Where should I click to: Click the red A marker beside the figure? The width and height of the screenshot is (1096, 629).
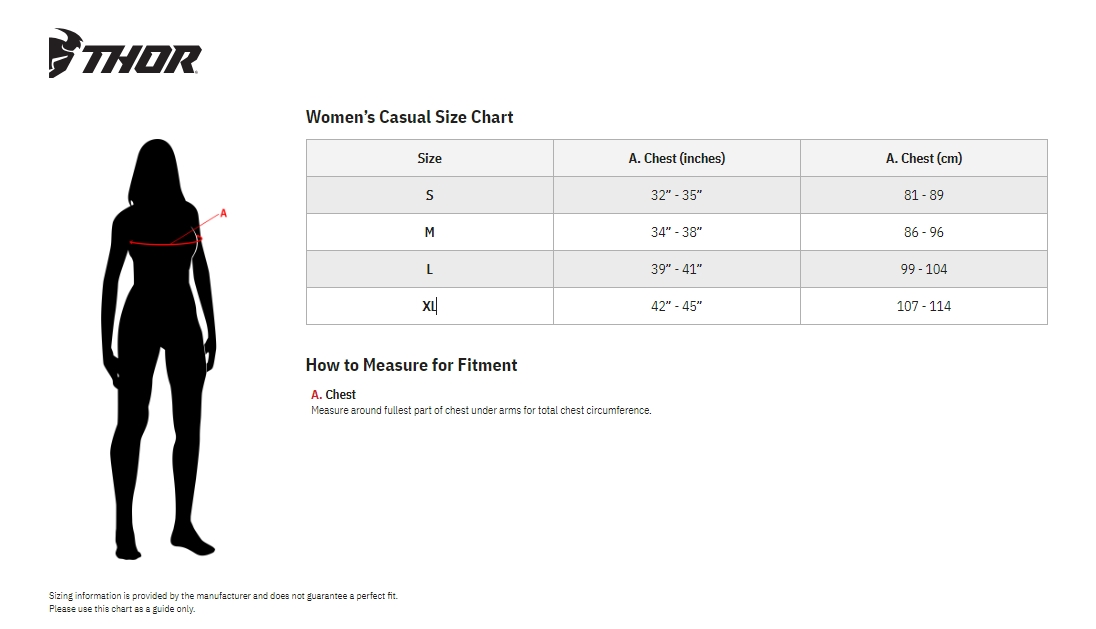223,213
